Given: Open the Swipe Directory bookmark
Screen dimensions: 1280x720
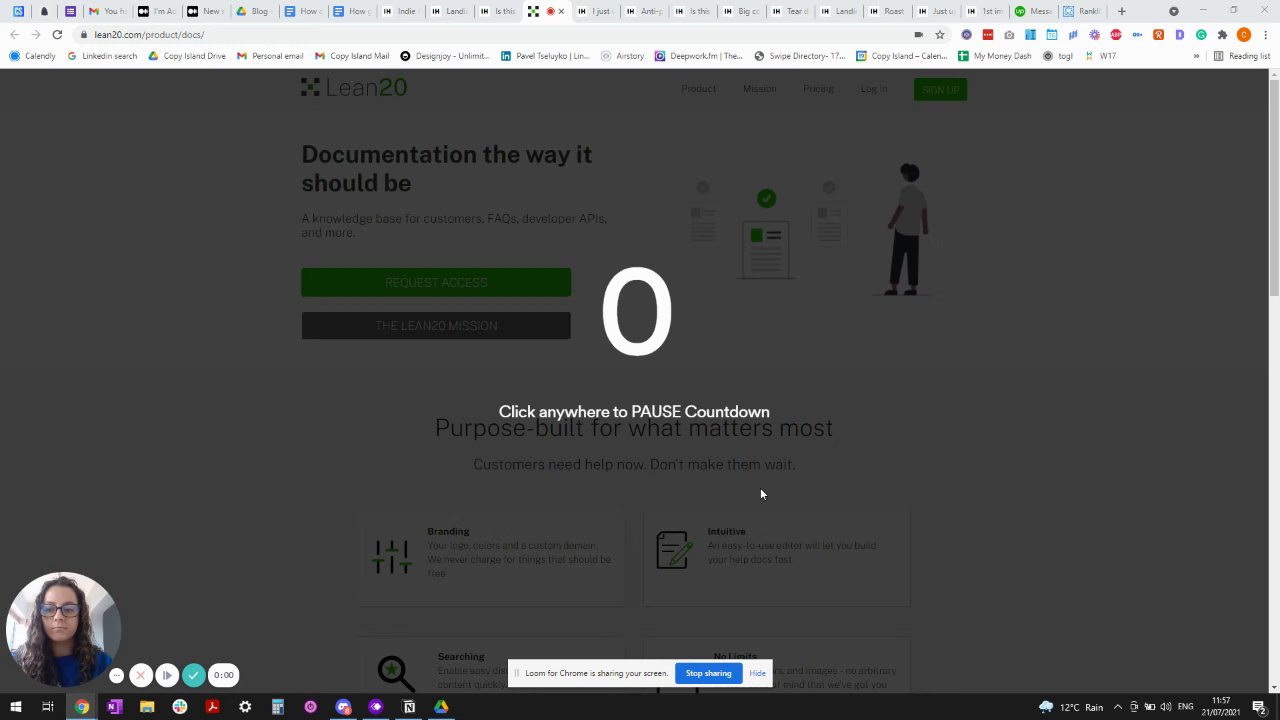Looking at the screenshot, I should (800, 56).
